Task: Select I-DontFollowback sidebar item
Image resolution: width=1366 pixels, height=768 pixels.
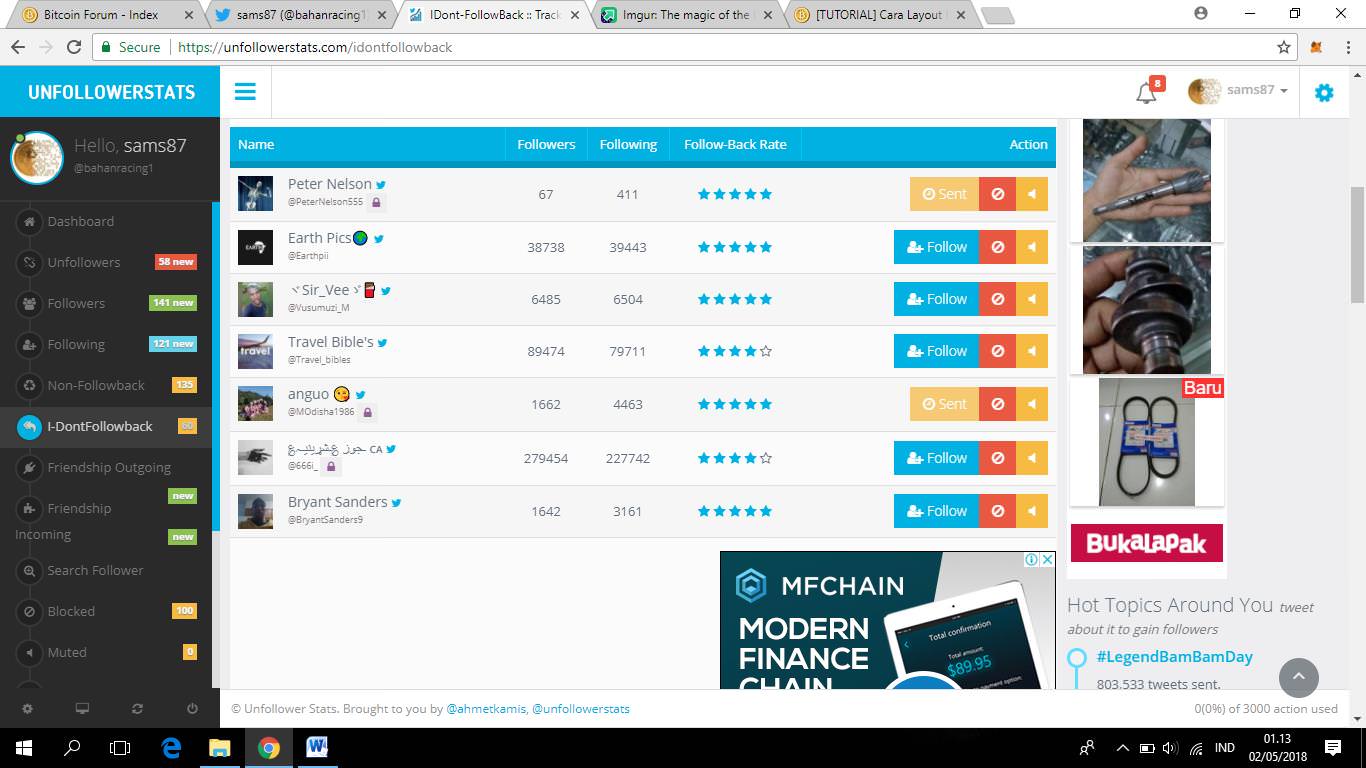Action: pyautogui.click(x=100, y=427)
